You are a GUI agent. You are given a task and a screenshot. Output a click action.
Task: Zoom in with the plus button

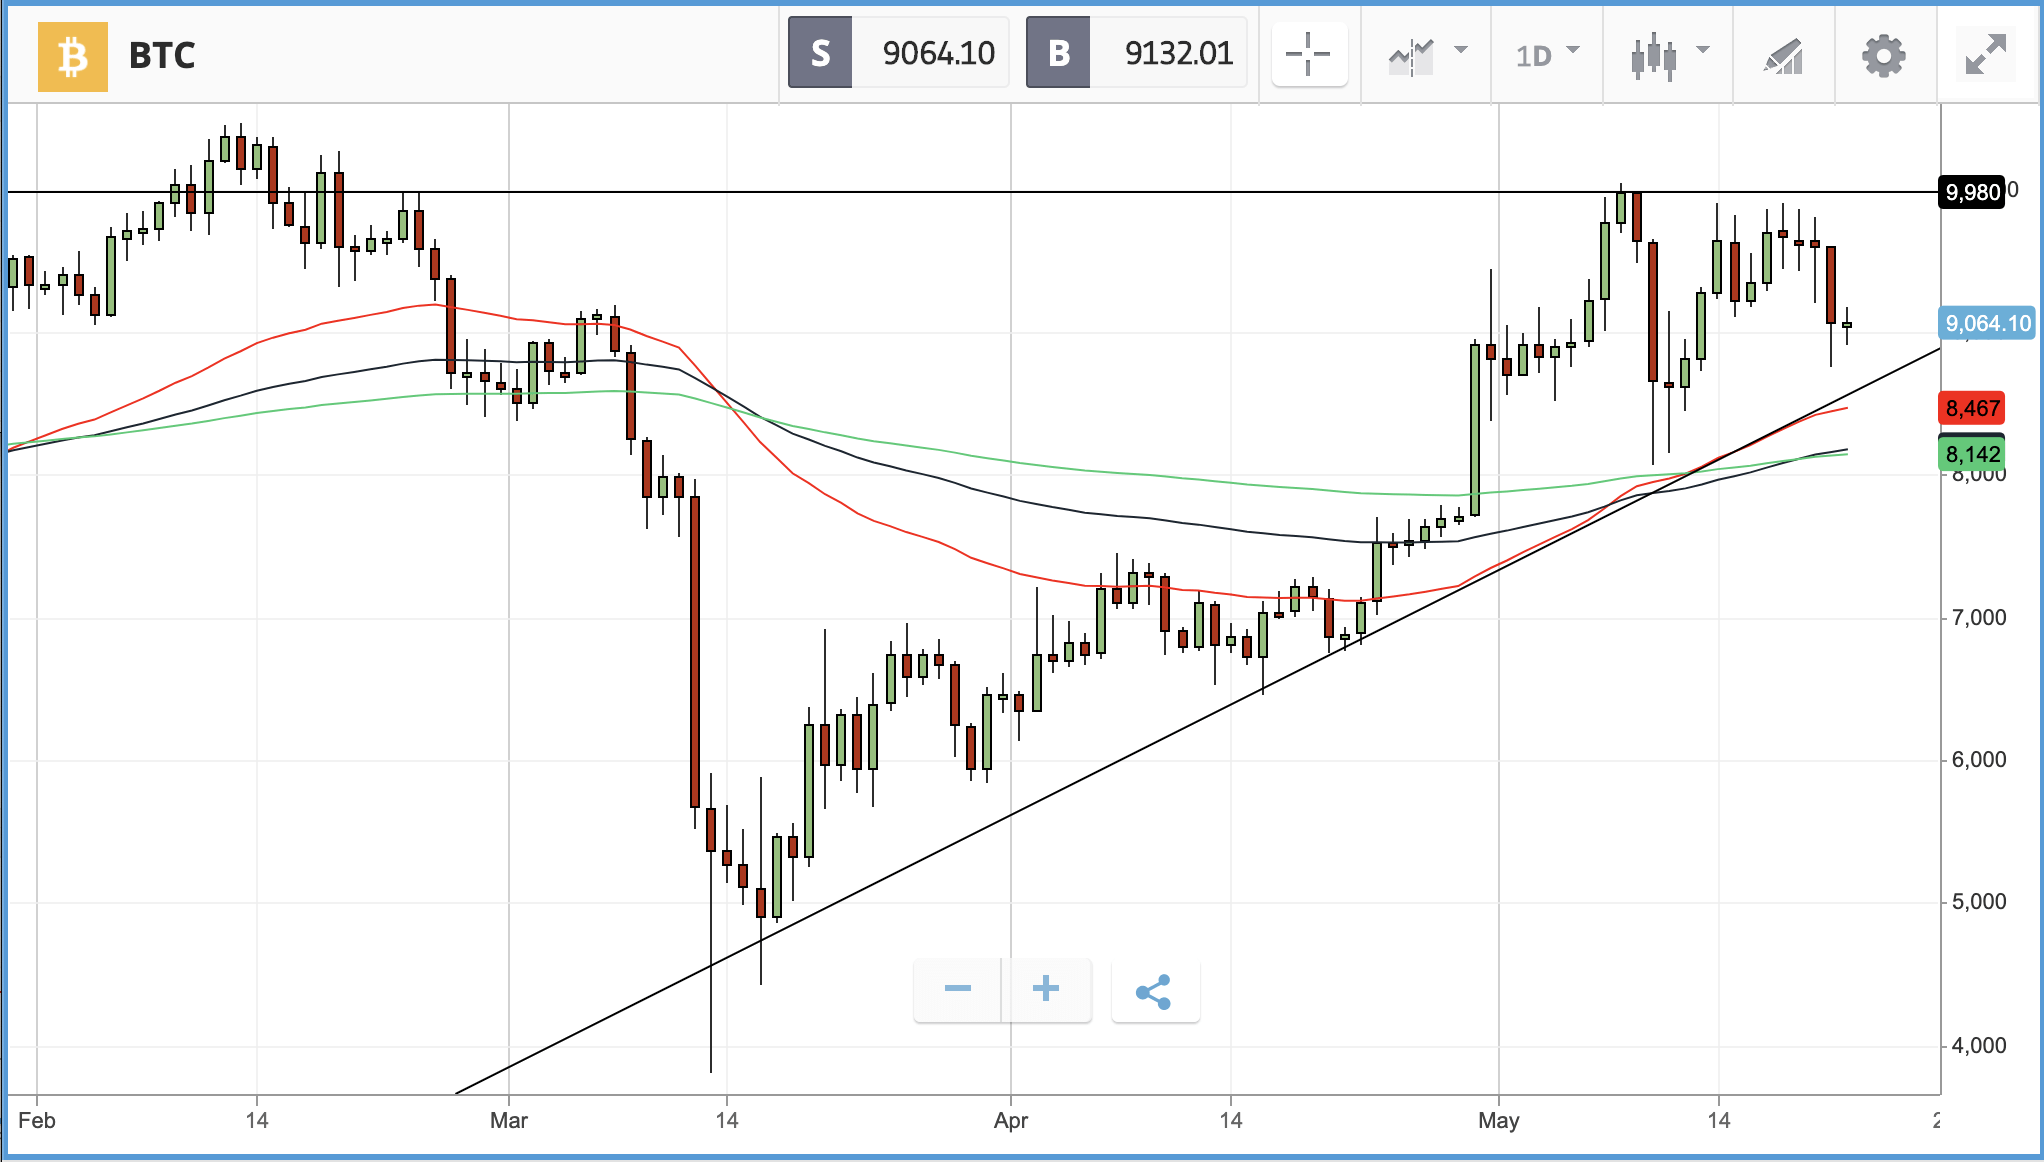click(x=1046, y=989)
